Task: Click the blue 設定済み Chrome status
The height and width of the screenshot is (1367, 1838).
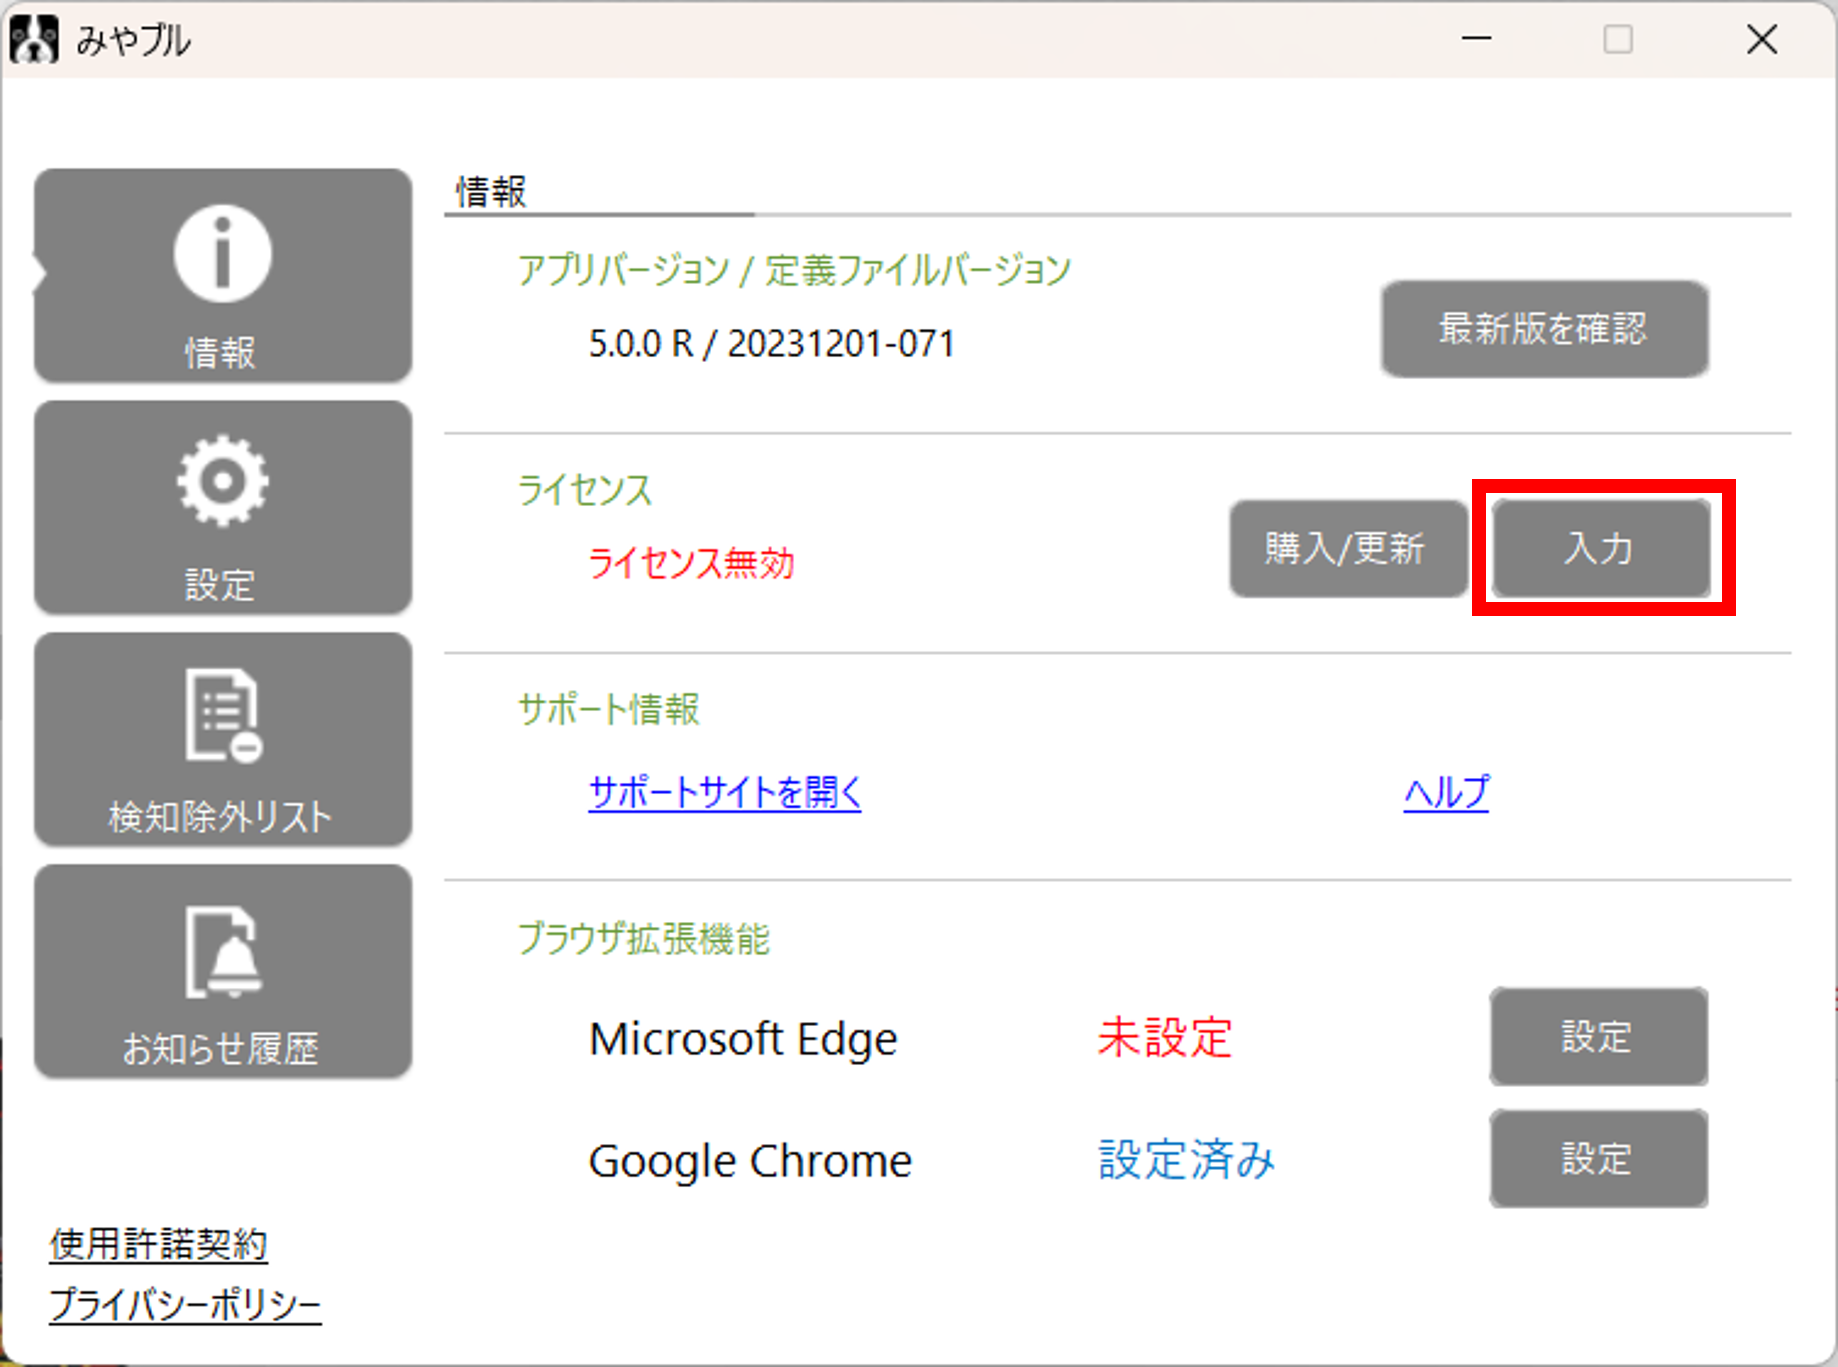Action: pos(1186,1160)
